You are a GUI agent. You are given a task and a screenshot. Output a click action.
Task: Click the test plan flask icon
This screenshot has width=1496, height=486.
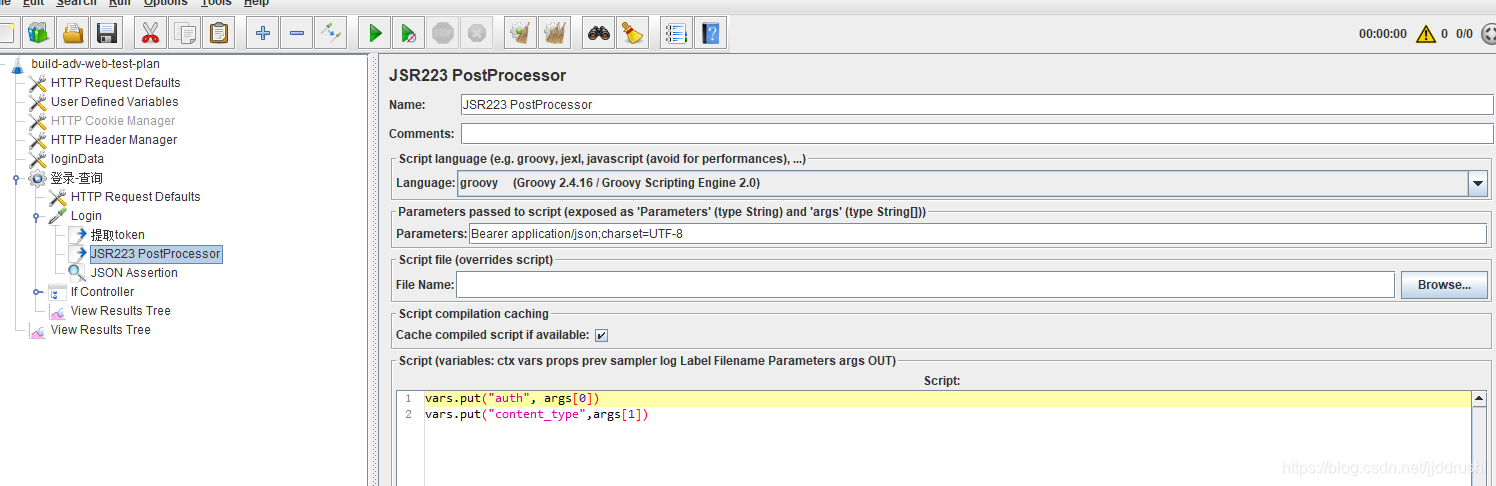(x=17, y=64)
